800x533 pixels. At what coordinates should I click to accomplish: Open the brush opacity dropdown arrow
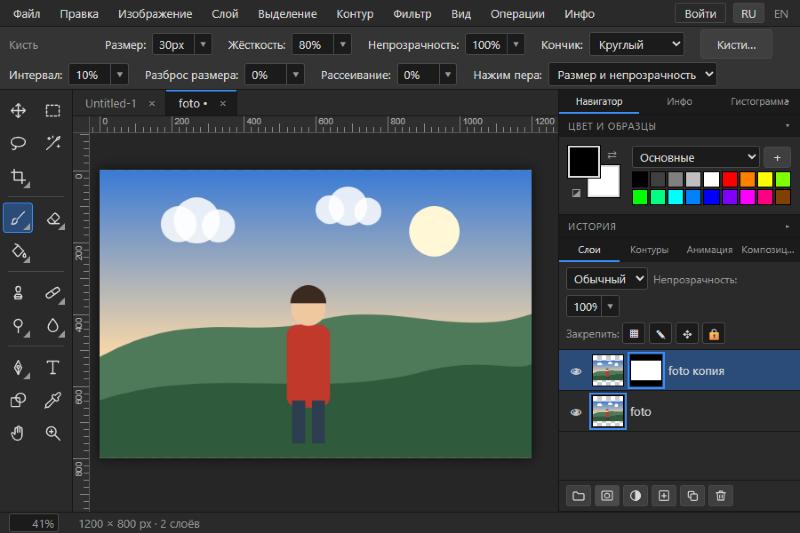point(516,44)
